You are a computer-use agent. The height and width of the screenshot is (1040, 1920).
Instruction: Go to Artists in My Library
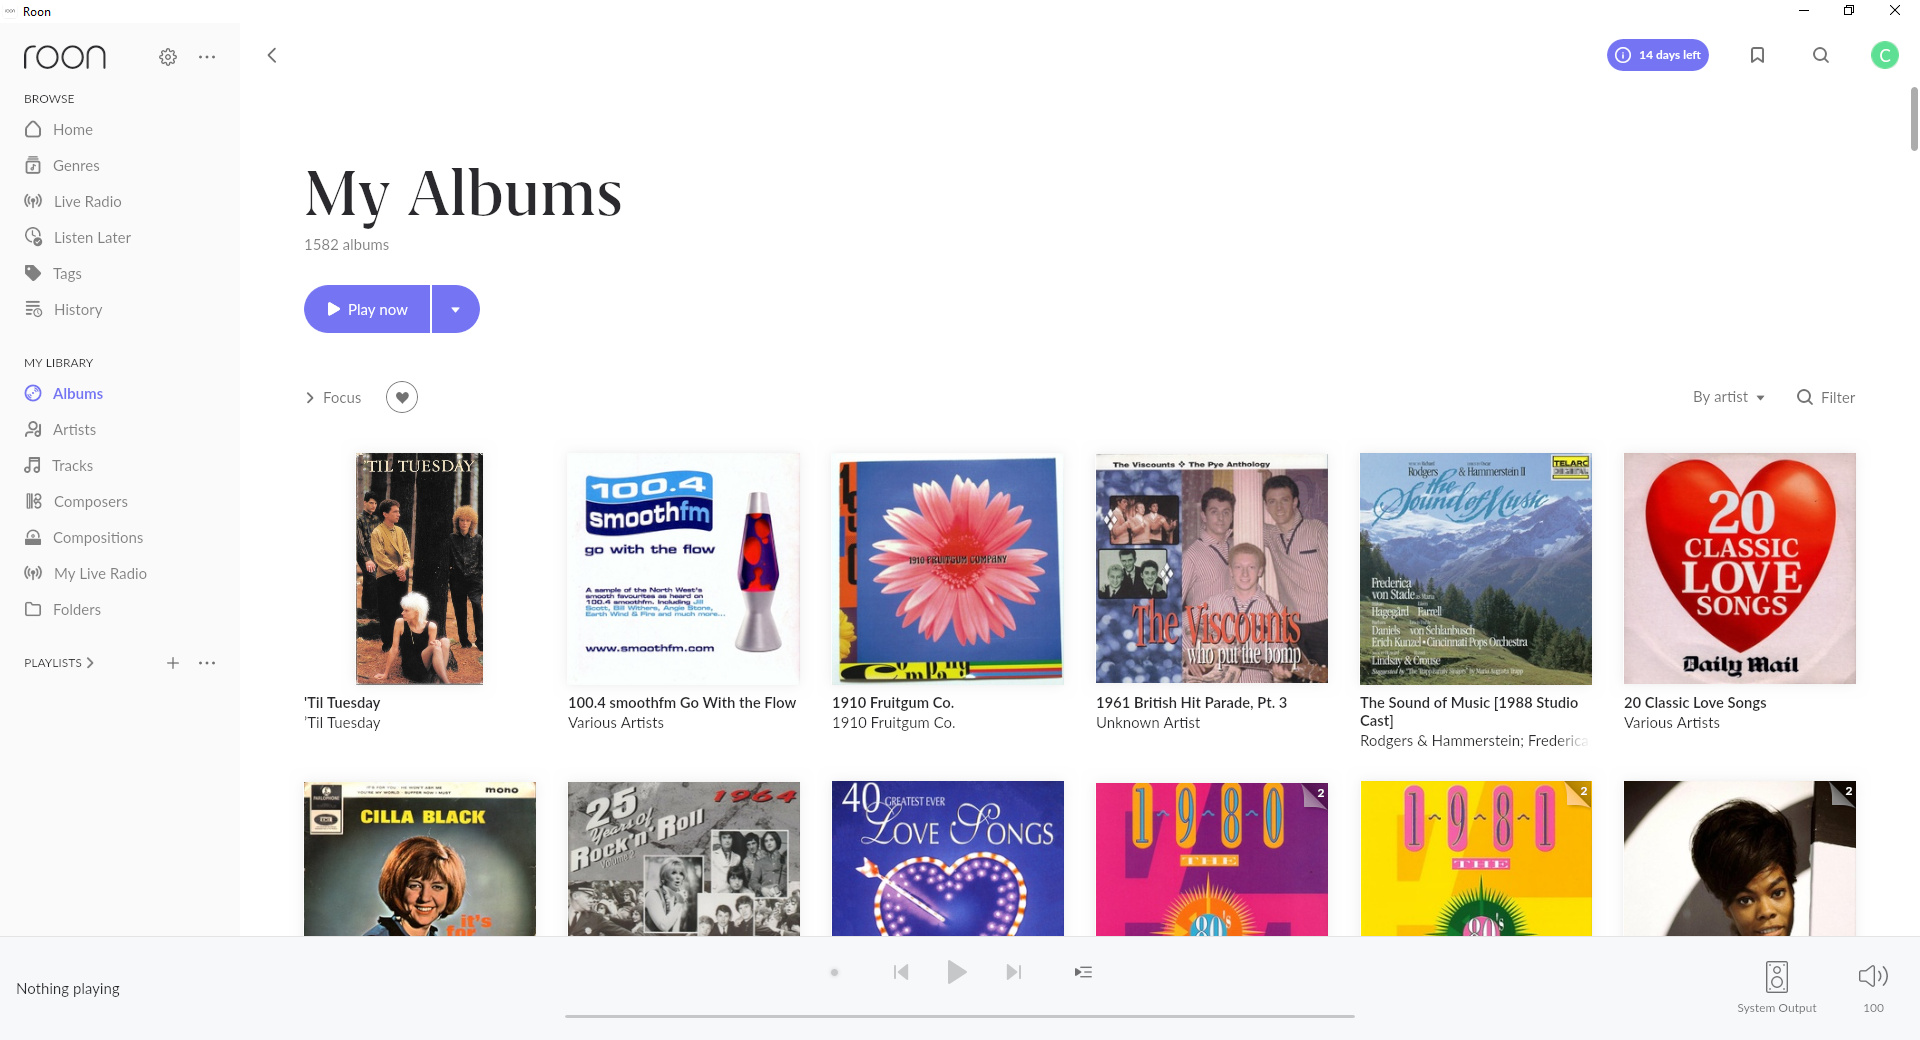74,429
